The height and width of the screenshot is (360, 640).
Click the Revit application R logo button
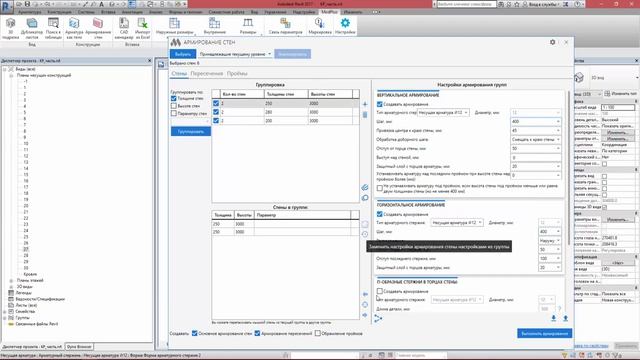coord(7,7)
